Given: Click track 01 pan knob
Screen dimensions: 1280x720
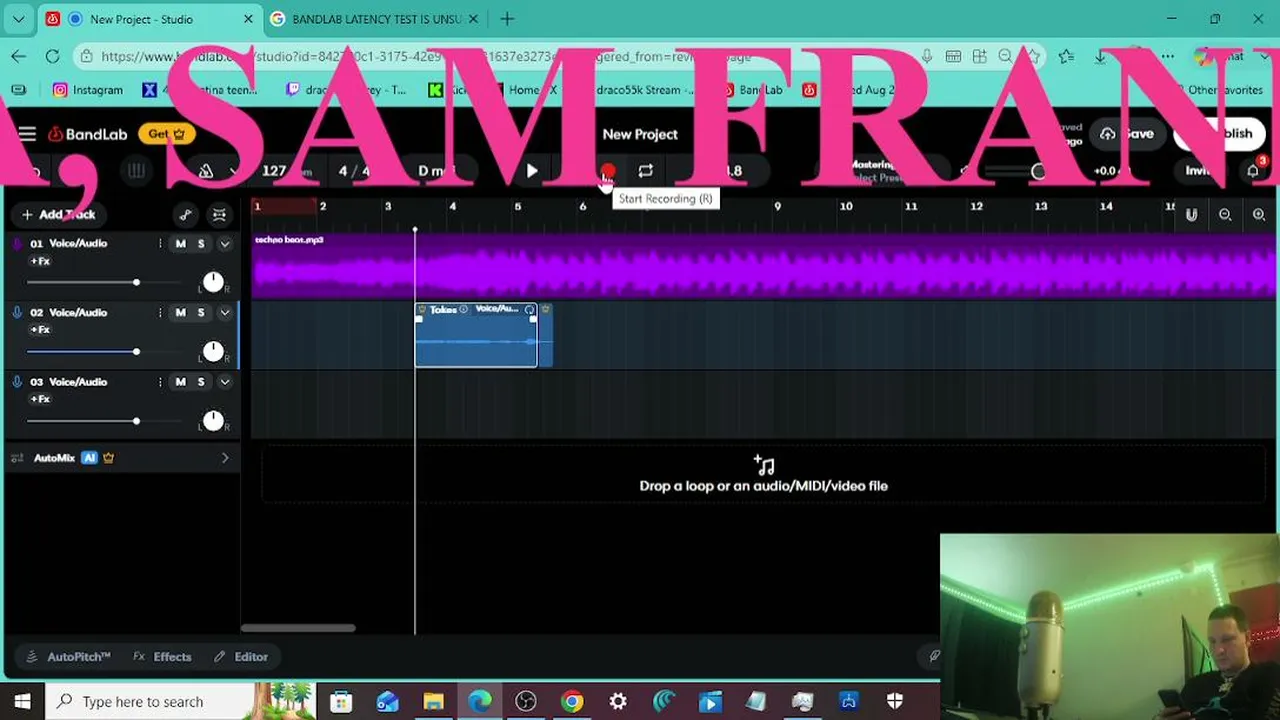Looking at the screenshot, I should (213, 282).
